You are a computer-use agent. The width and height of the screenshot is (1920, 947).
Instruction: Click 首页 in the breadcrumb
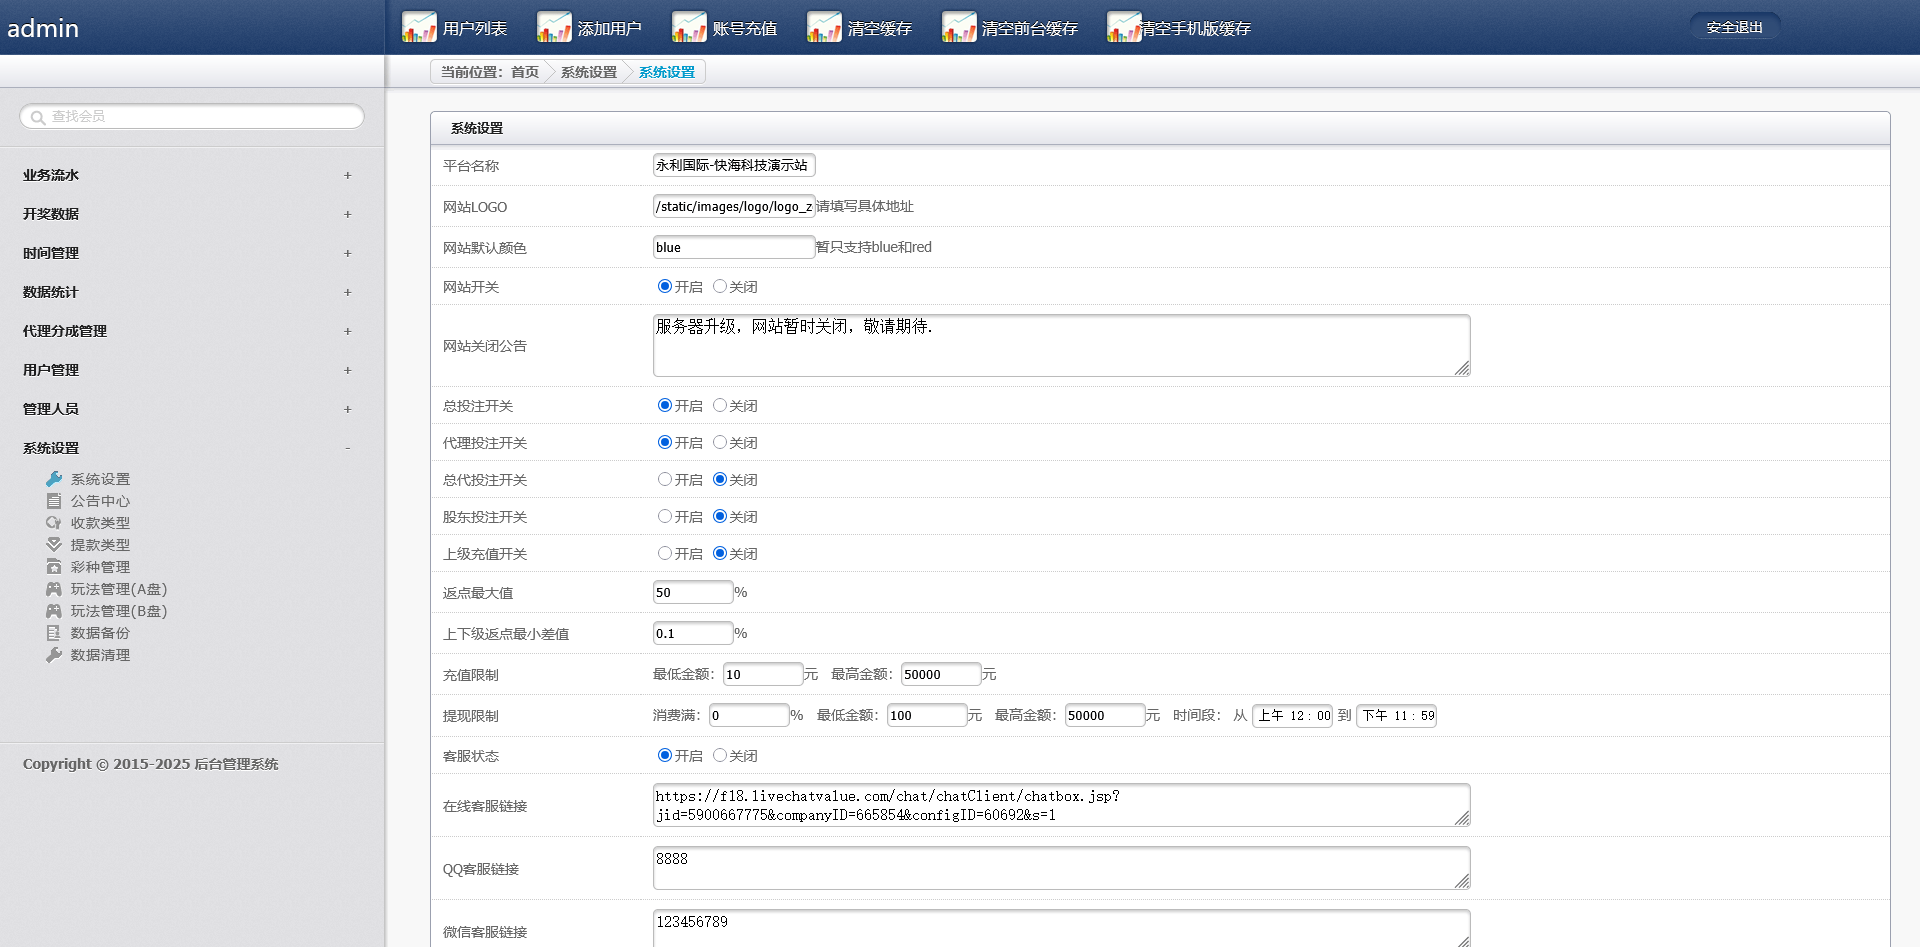pyautogui.click(x=525, y=72)
